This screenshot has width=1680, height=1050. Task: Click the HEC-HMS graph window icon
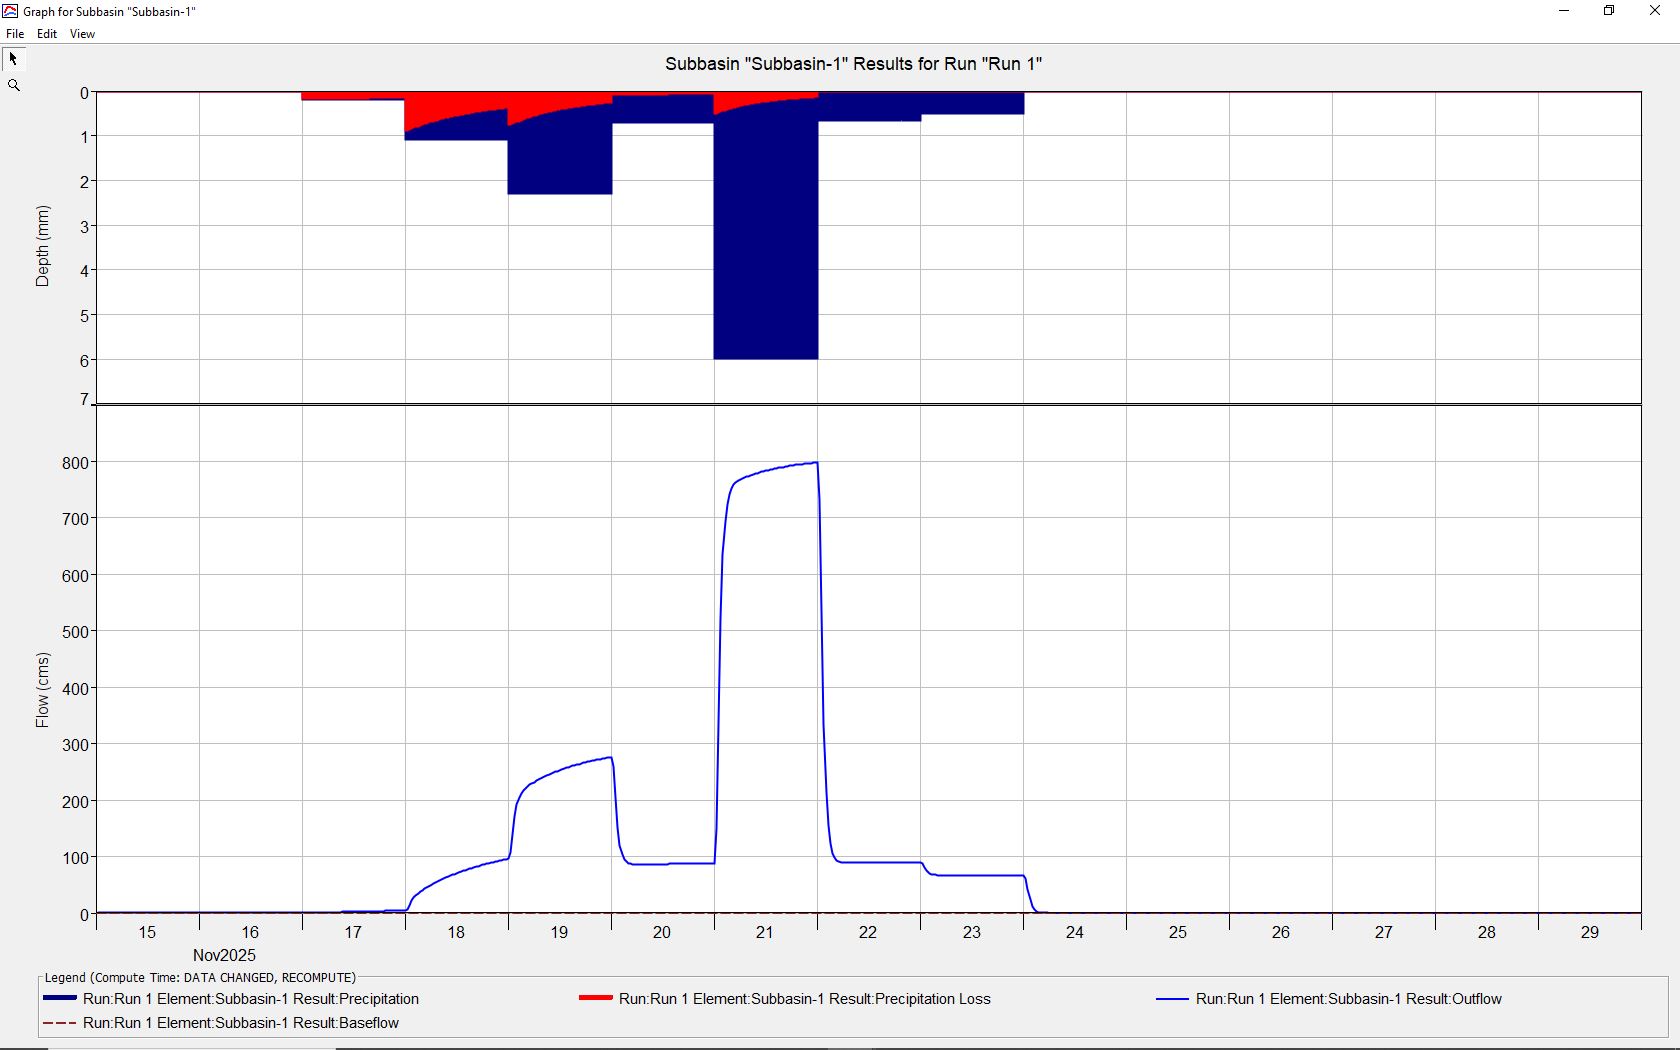click(10, 11)
